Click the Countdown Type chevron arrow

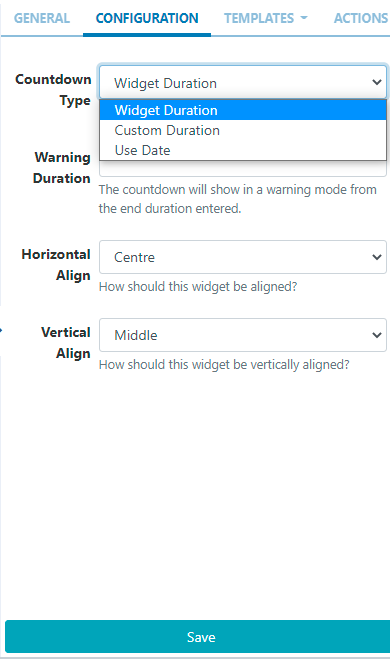pos(377,82)
